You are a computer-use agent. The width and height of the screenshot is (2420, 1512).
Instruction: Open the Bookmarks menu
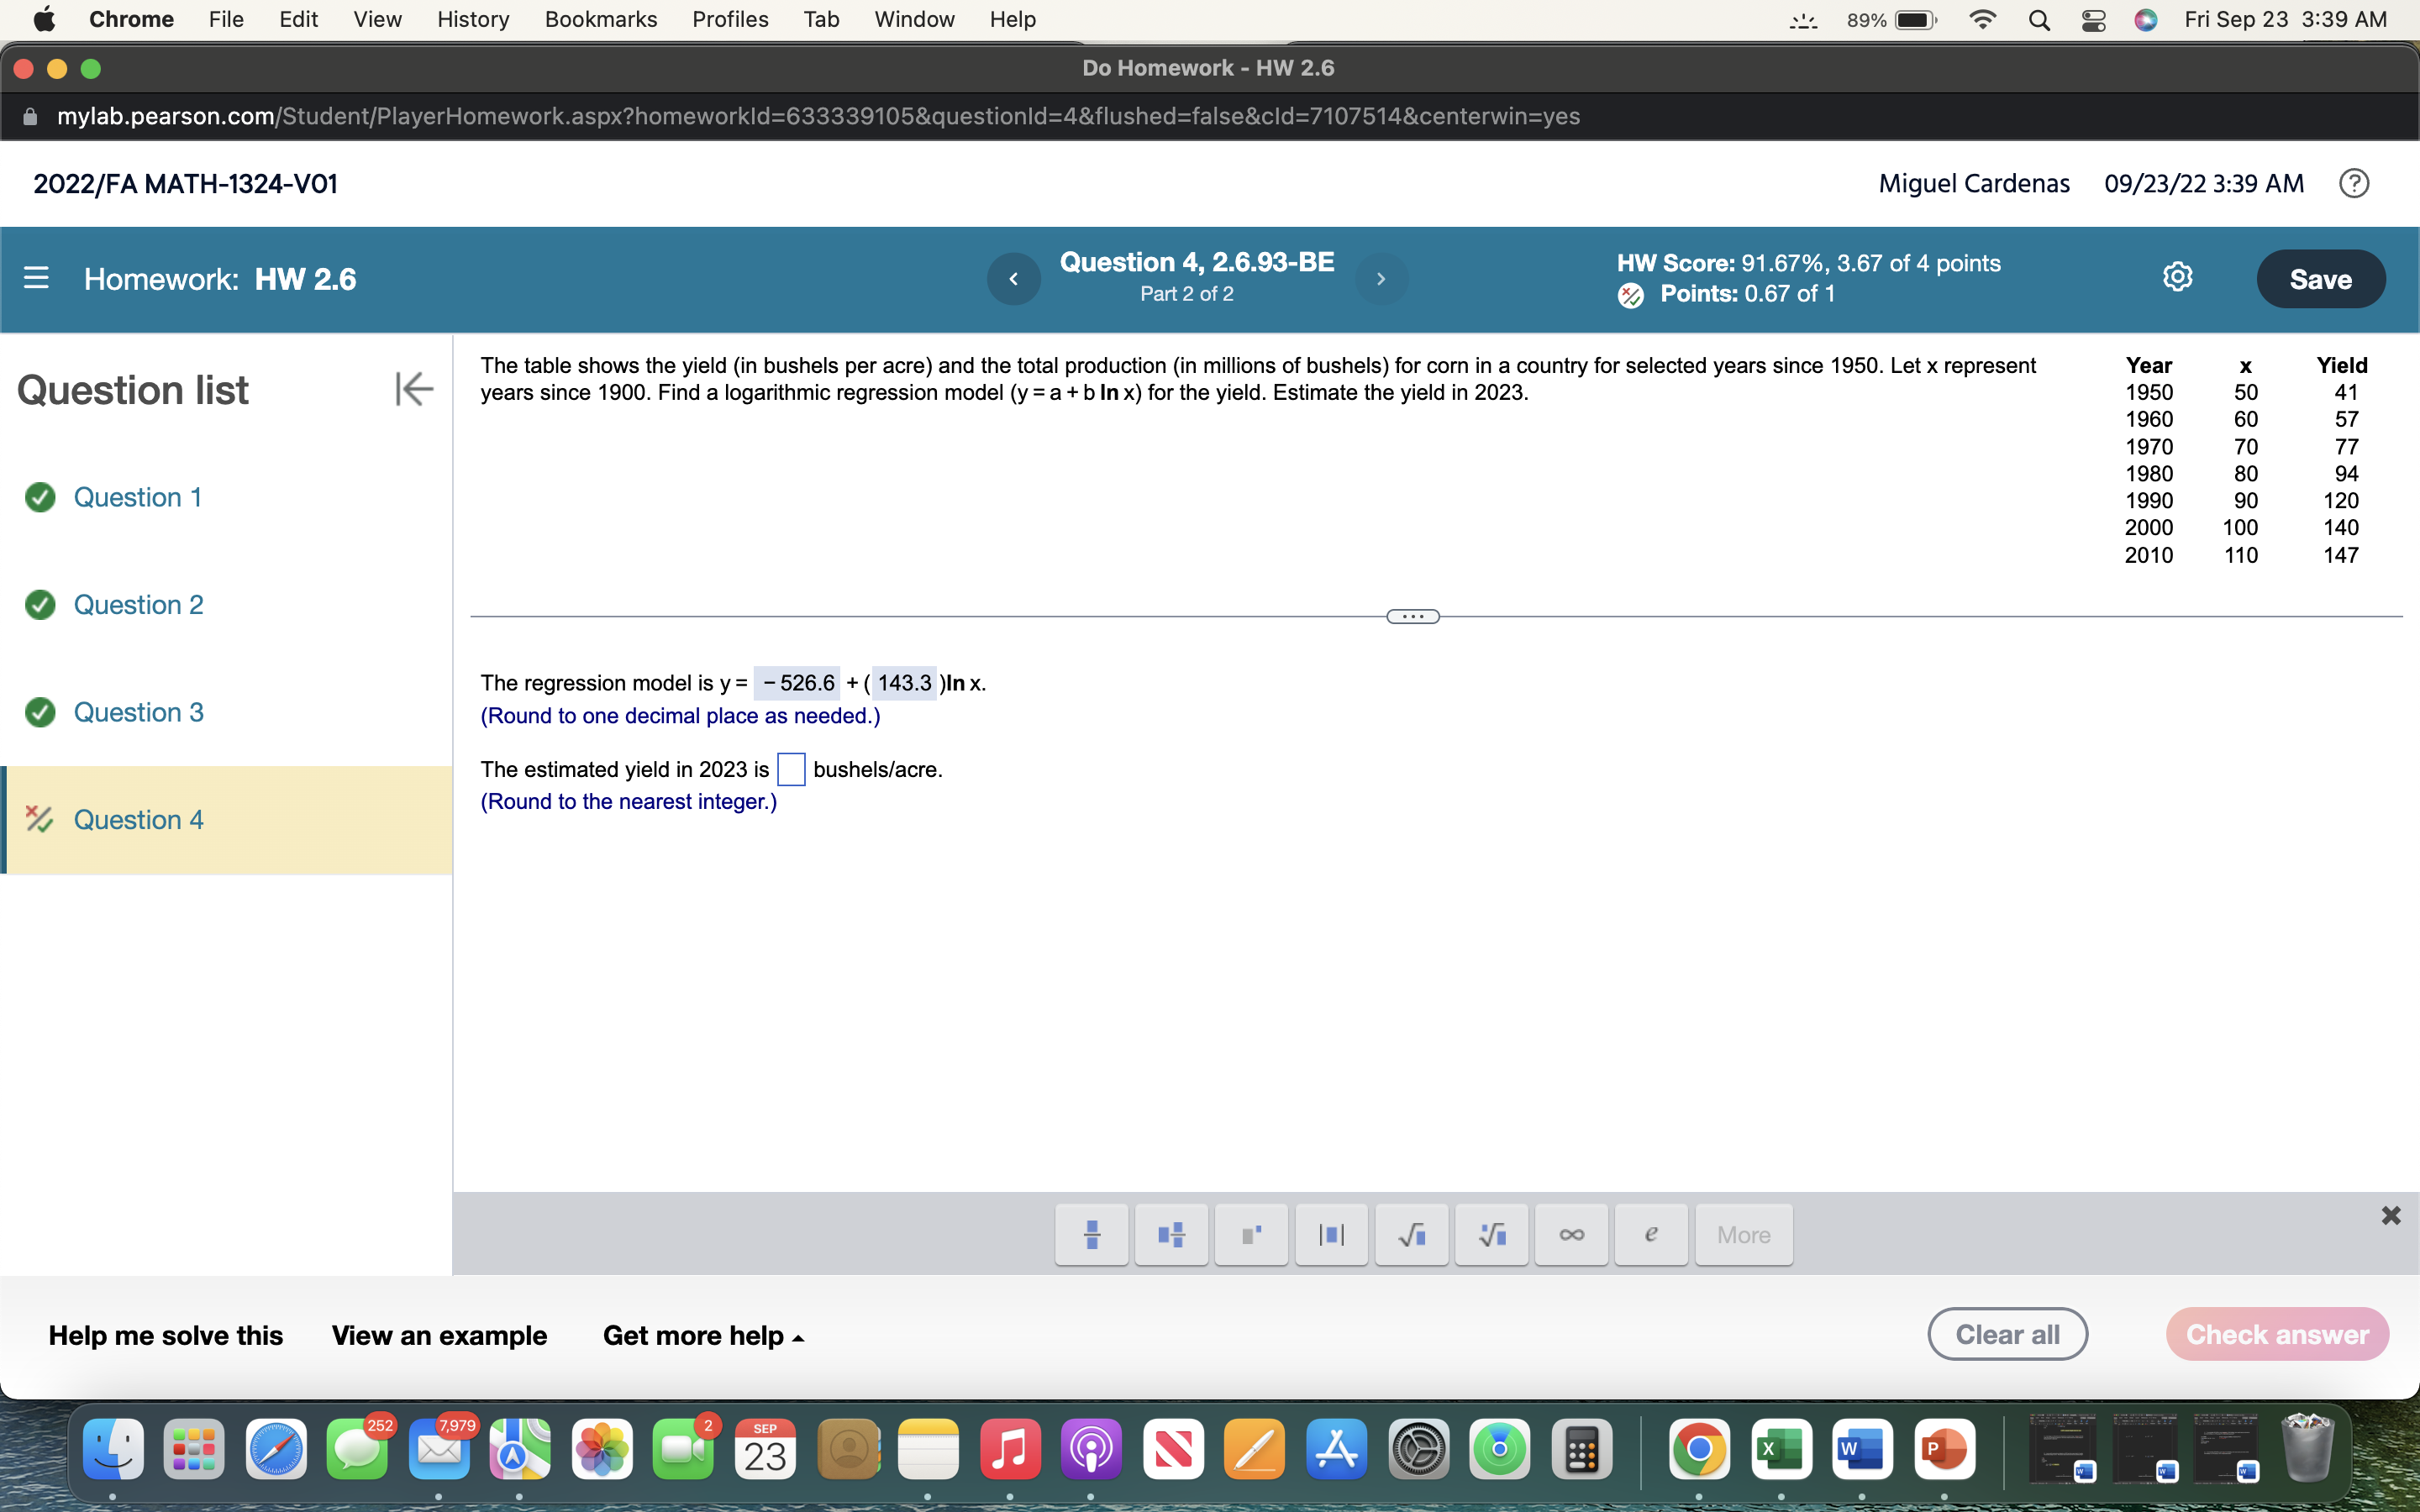coord(601,19)
